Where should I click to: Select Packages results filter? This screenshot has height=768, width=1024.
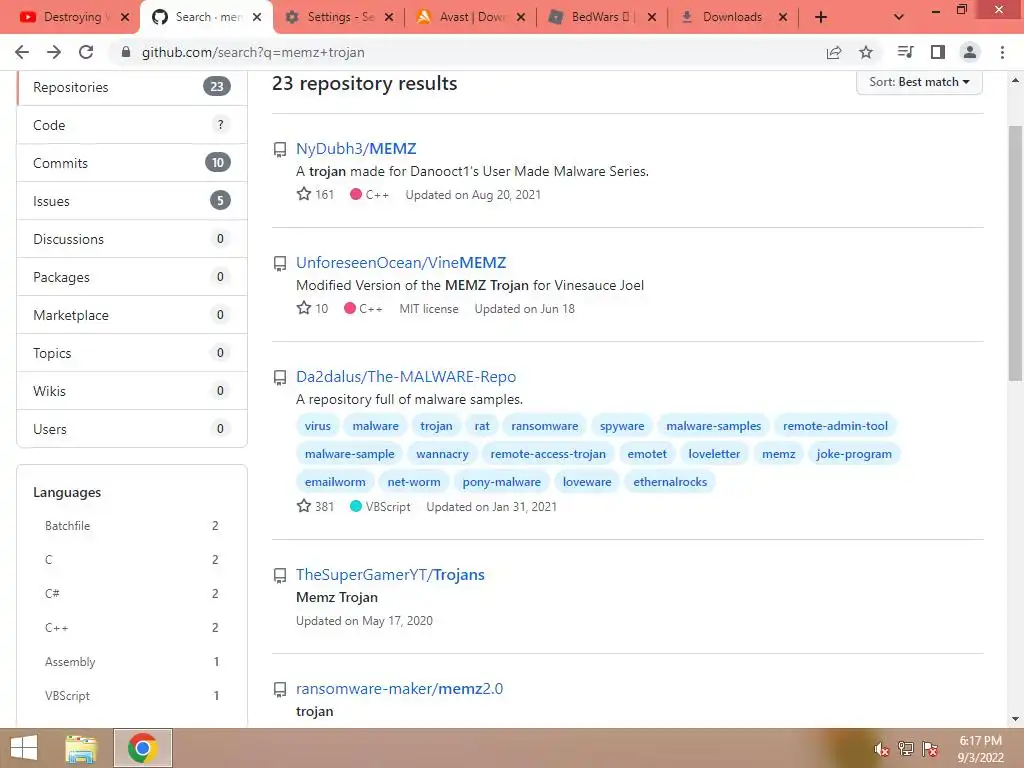tap(132, 277)
